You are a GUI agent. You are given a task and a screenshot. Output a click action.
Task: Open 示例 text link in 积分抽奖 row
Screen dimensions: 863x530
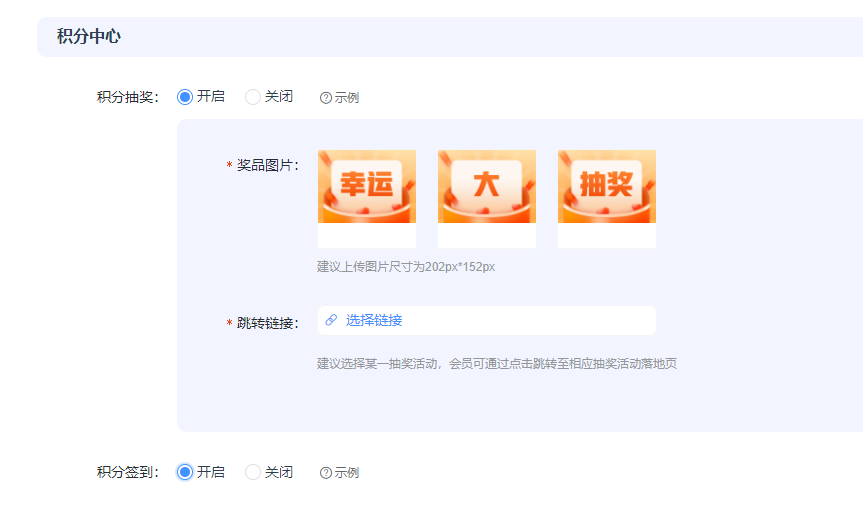(346, 98)
